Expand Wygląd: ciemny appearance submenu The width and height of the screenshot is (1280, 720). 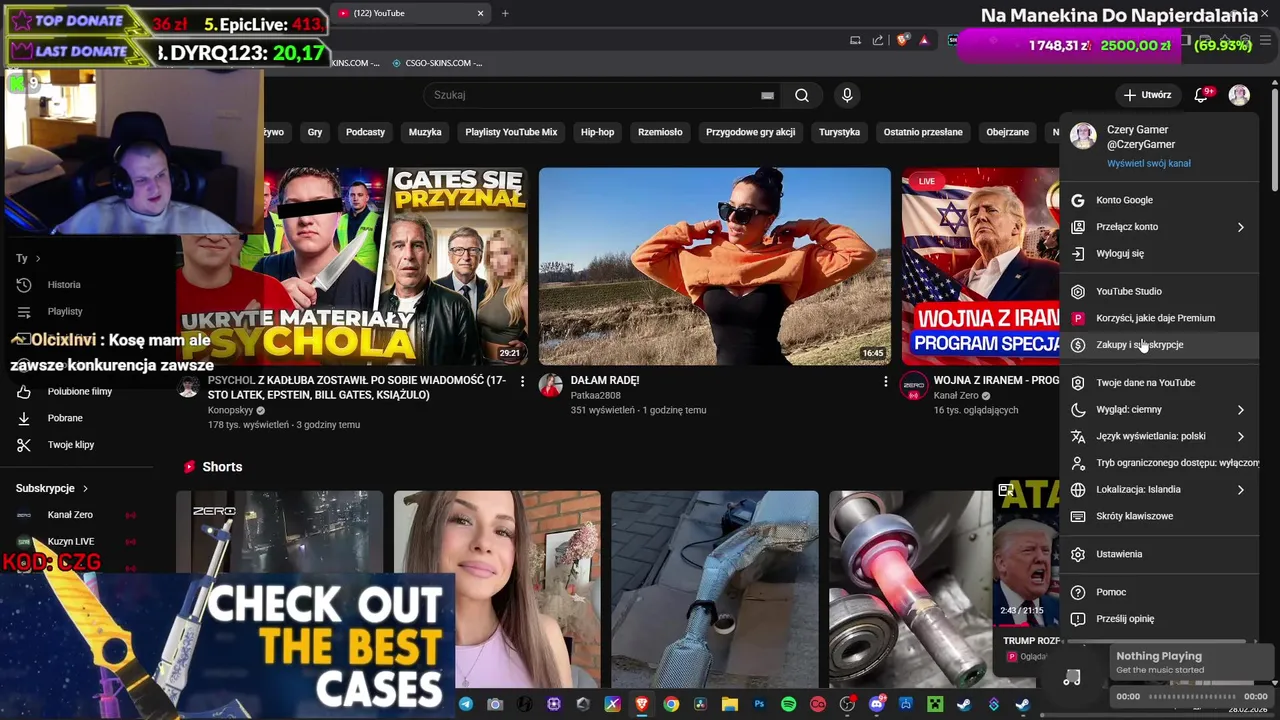click(1240, 410)
